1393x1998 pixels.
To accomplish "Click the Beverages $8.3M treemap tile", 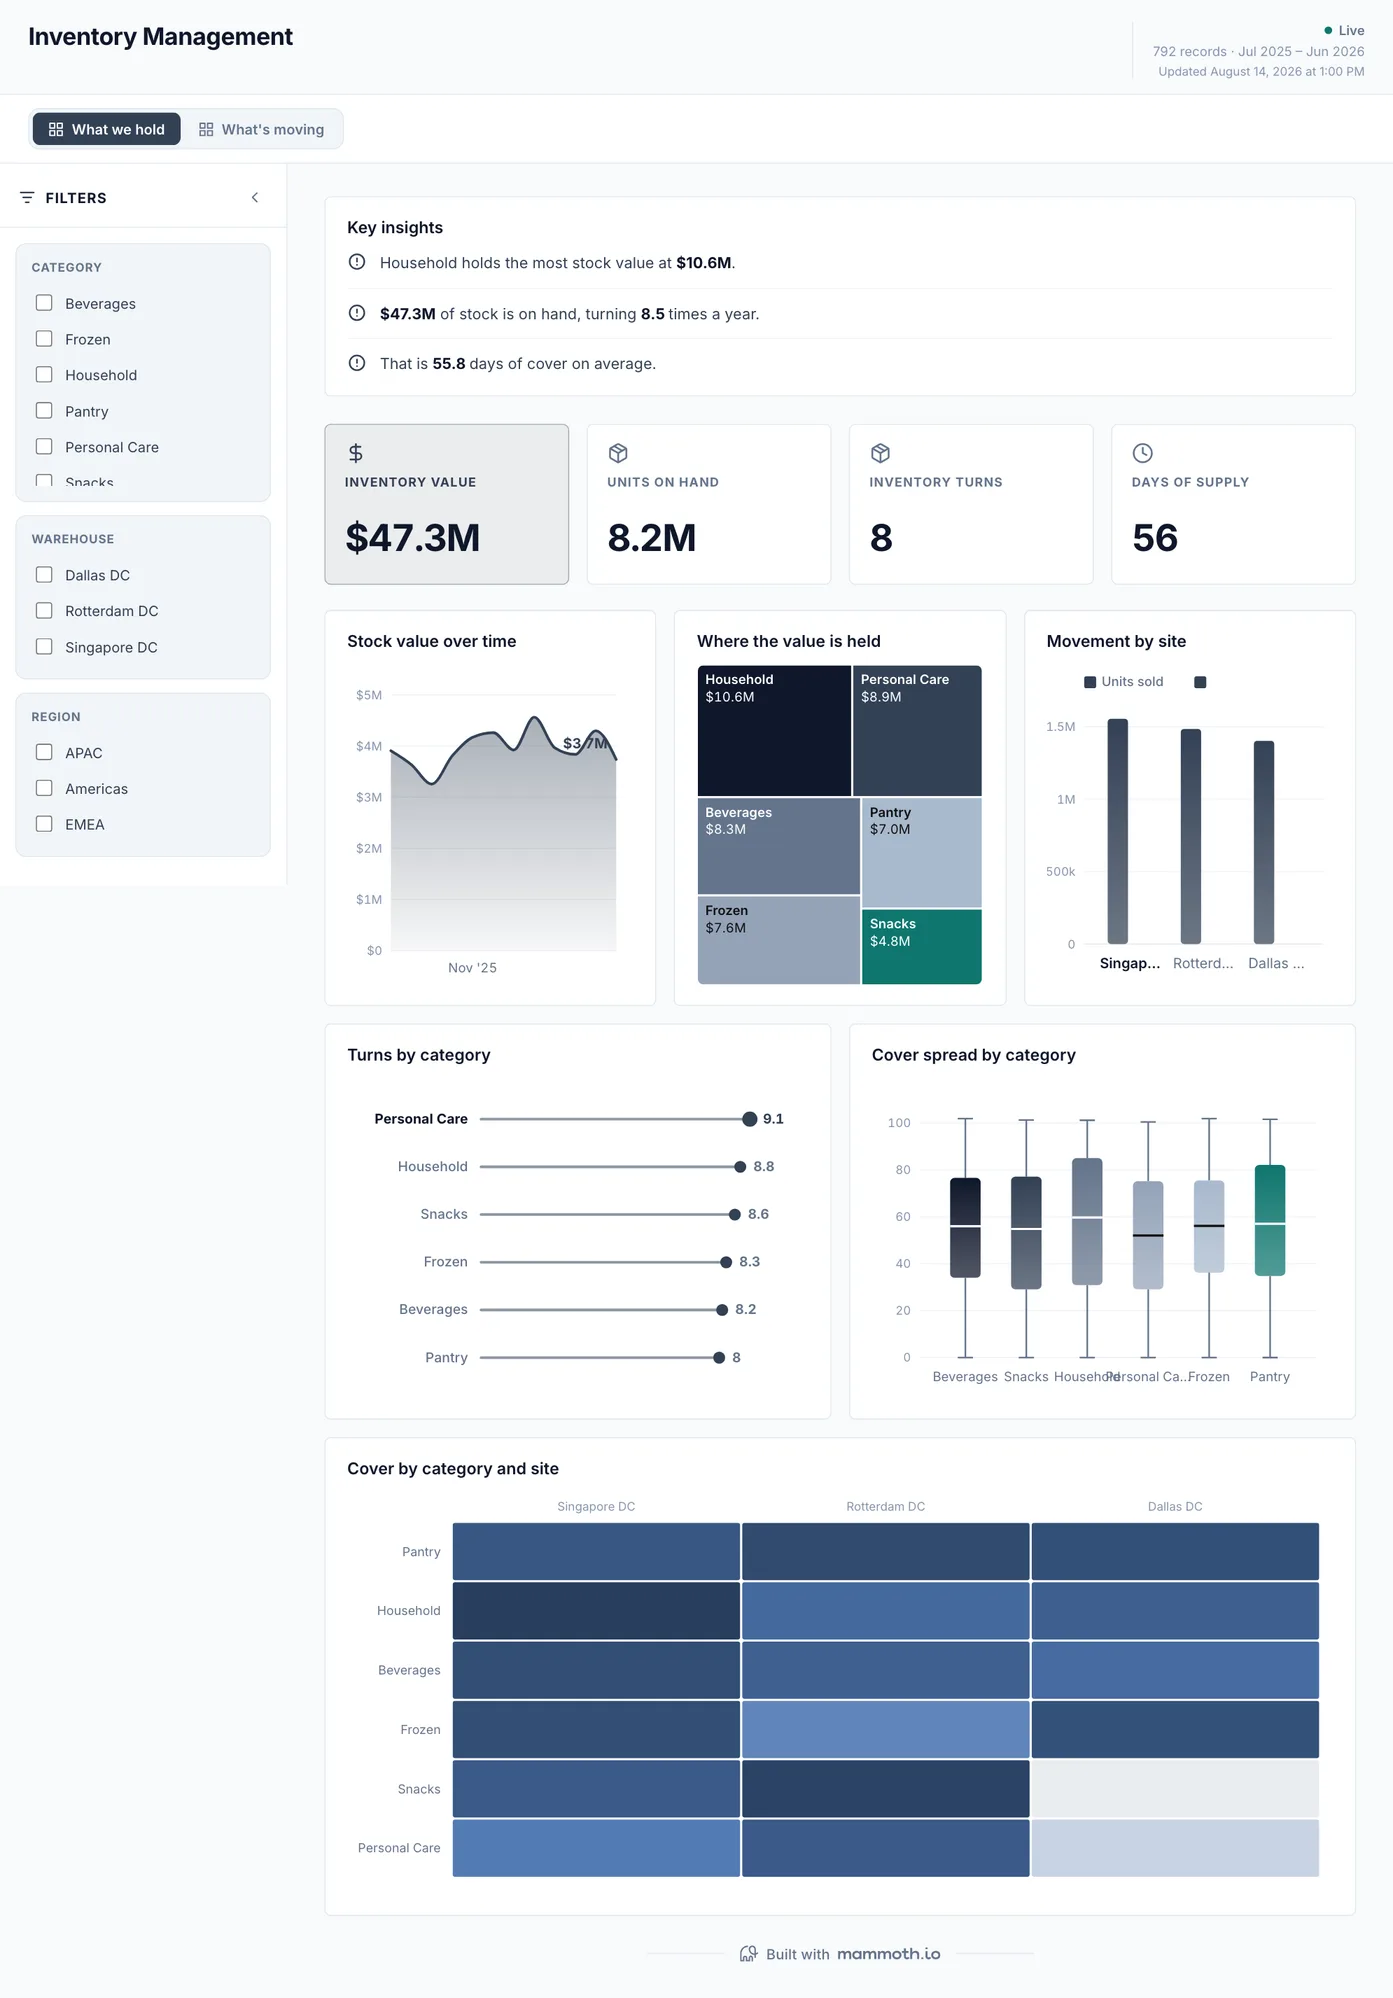I will coord(779,846).
